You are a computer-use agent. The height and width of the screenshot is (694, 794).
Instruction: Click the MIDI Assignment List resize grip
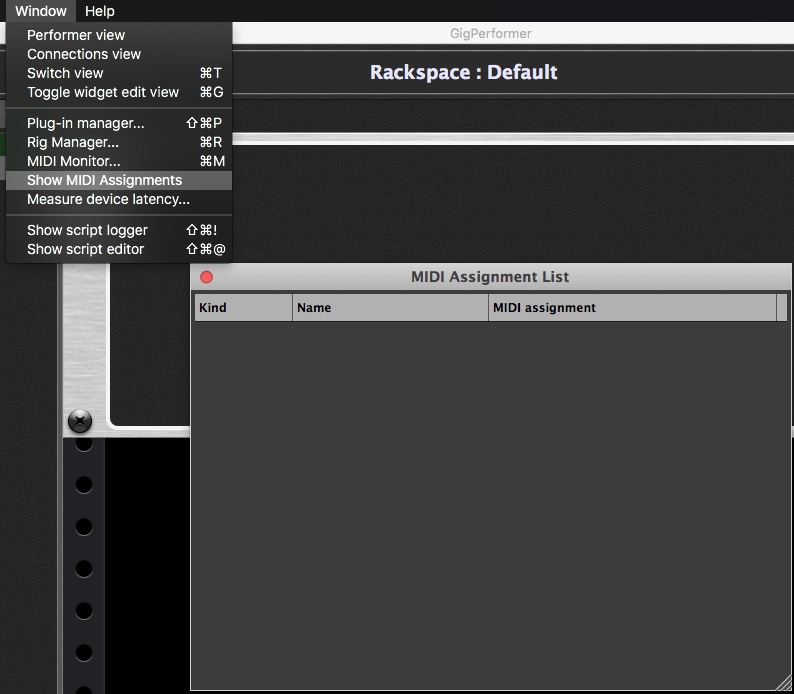pyautogui.click(x=783, y=683)
